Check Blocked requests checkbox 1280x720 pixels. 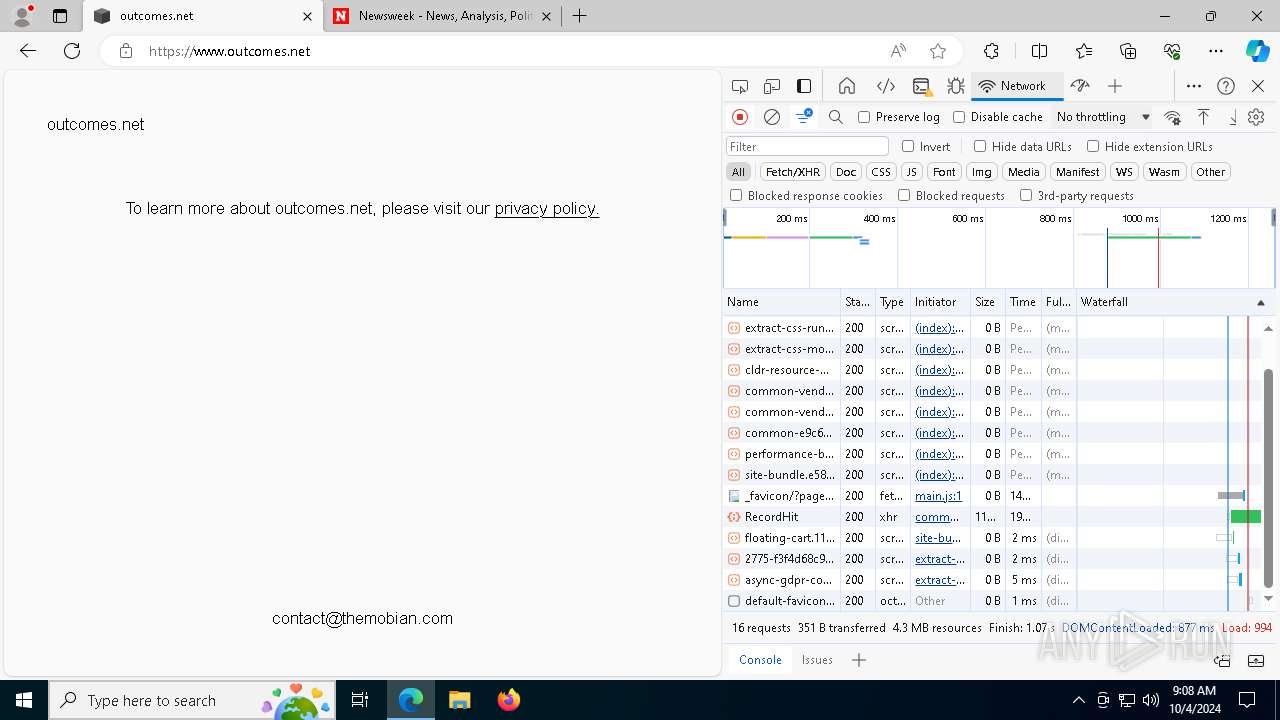coord(904,196)
